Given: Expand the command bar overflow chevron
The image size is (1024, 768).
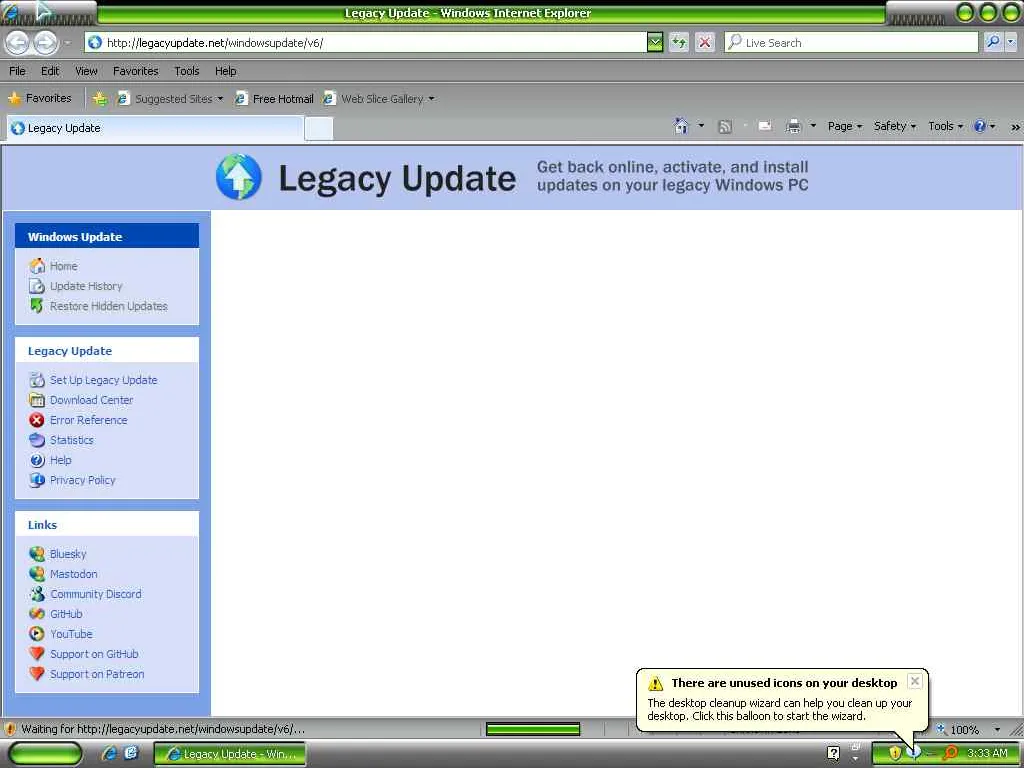Looking at the screenshot, I should (1015, 127).
